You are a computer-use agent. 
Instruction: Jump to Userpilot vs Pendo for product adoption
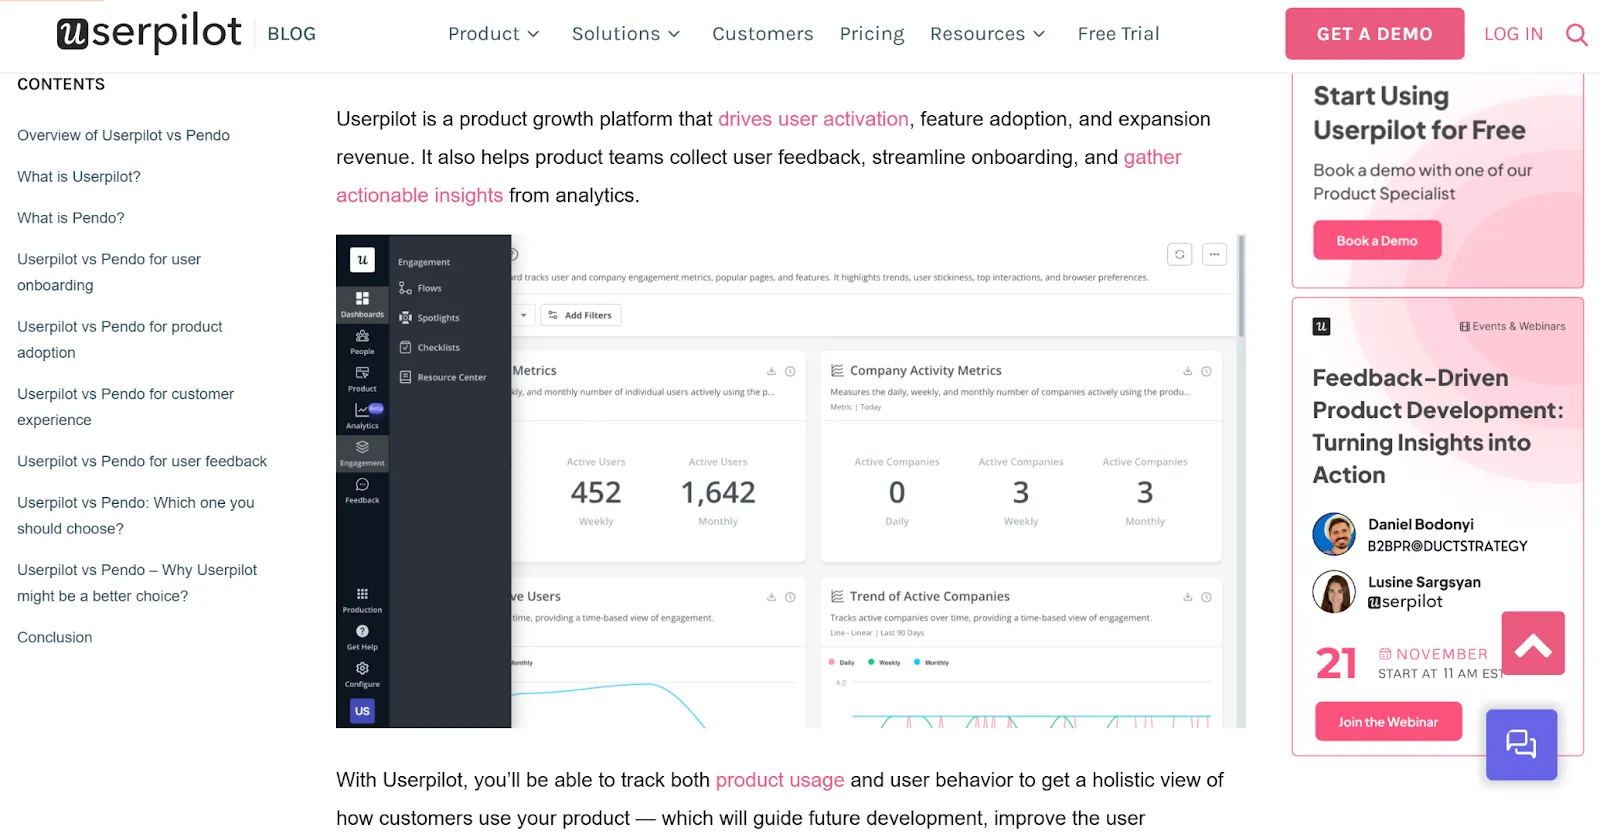click(120, 339)
